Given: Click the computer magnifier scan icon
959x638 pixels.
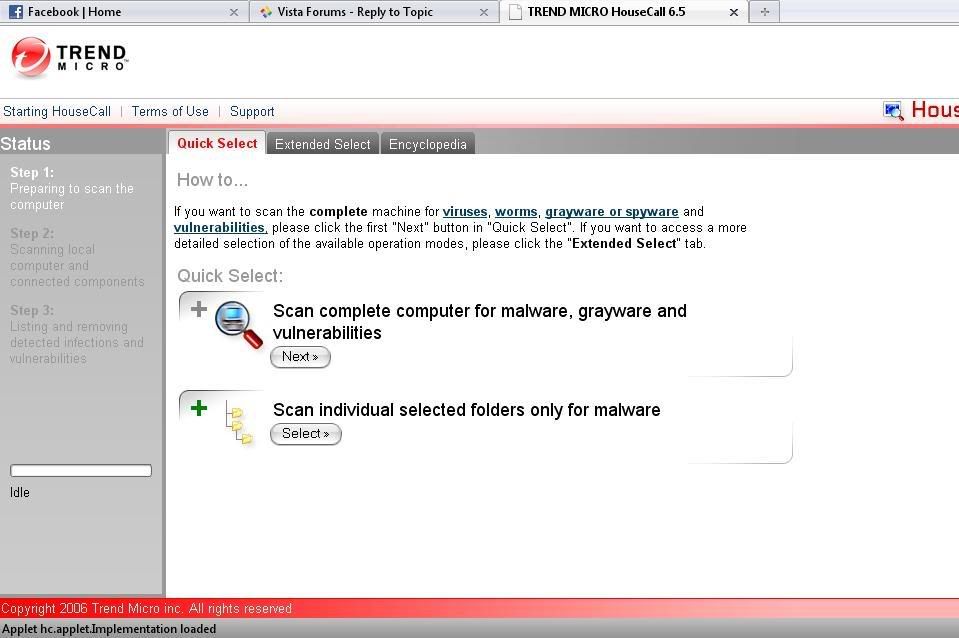Looking at the screenshot, I should (x=238, y=324).
